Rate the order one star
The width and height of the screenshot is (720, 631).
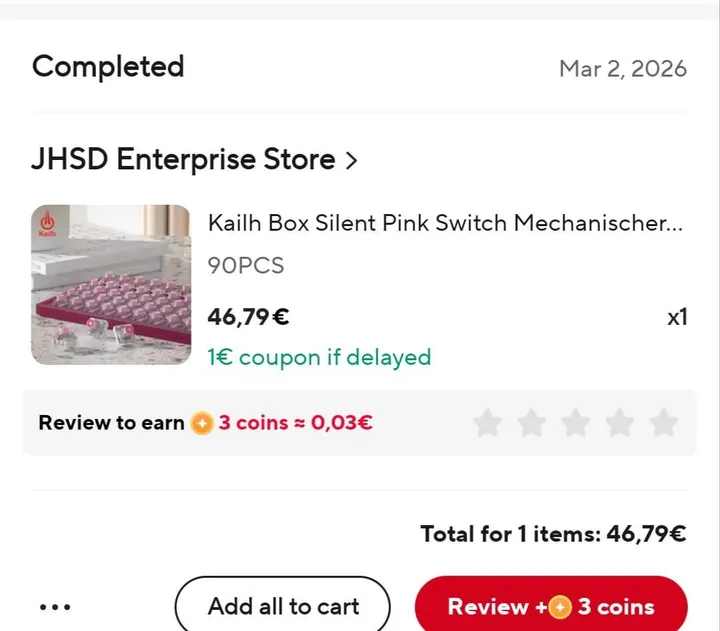click(x=487, y=423)
